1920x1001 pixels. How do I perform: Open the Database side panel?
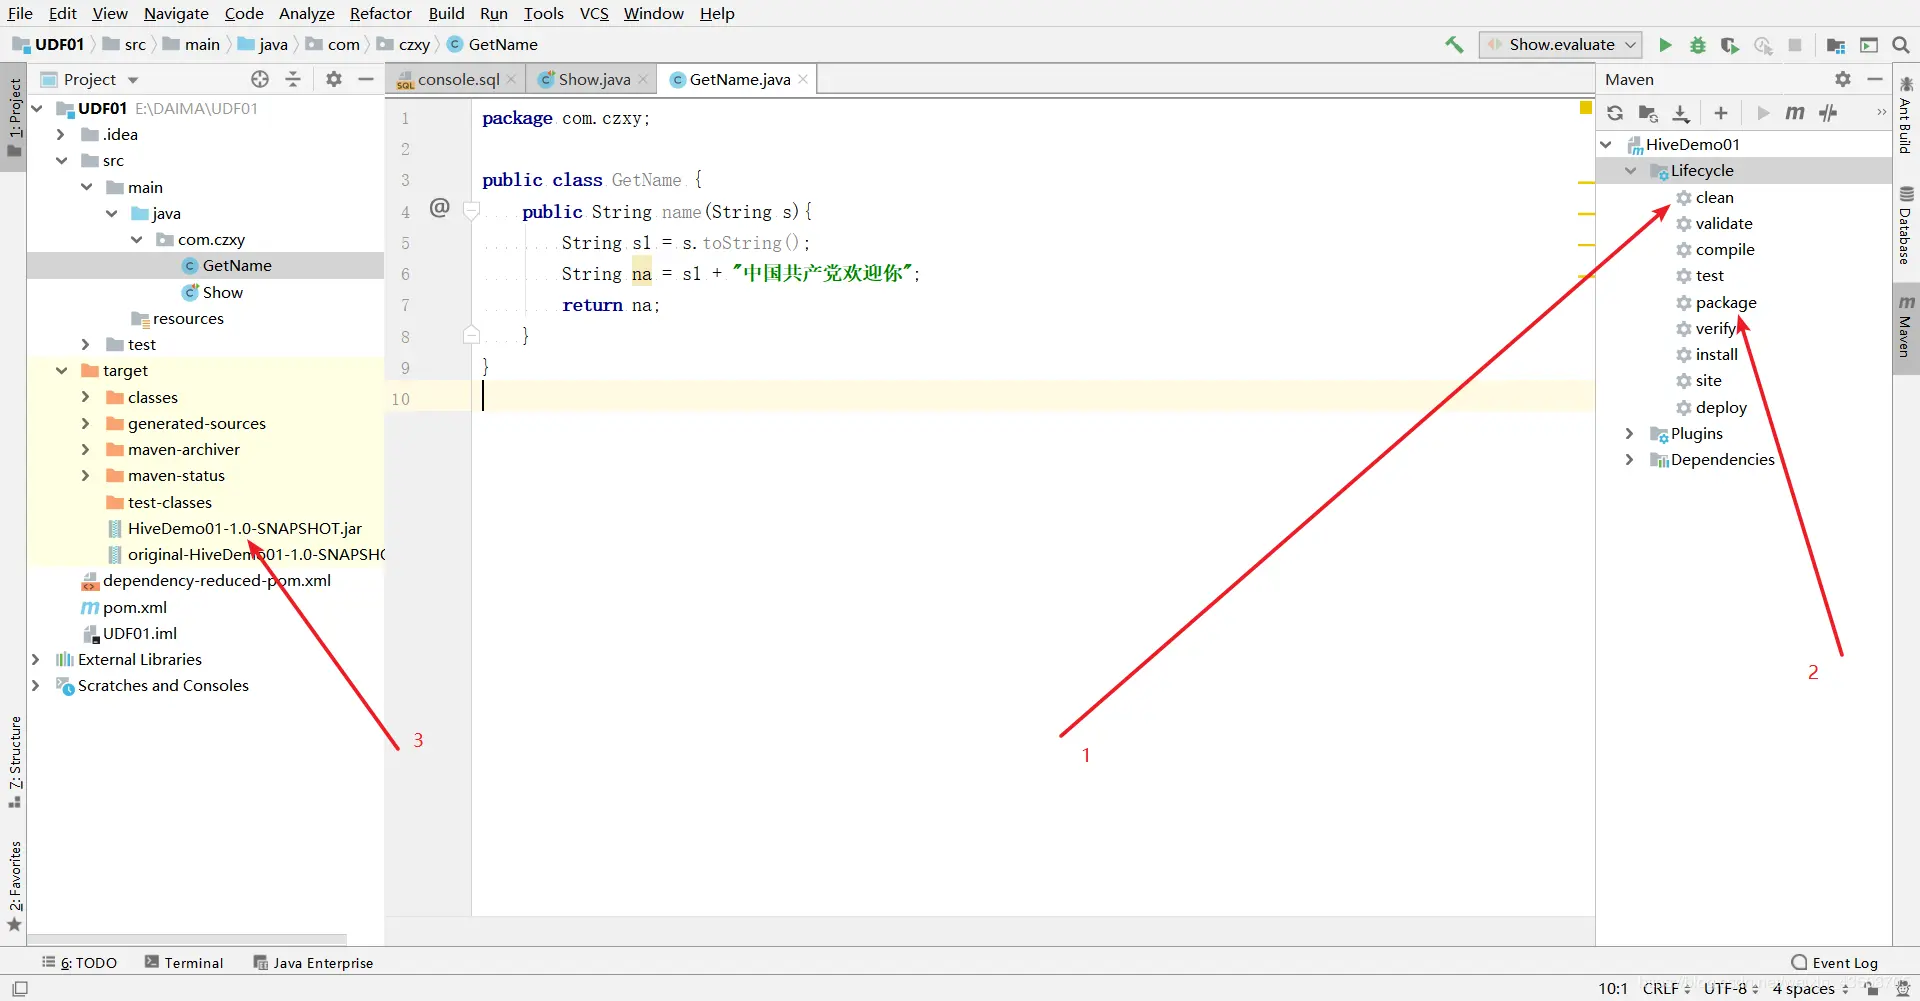click(x=1906, y=226)
